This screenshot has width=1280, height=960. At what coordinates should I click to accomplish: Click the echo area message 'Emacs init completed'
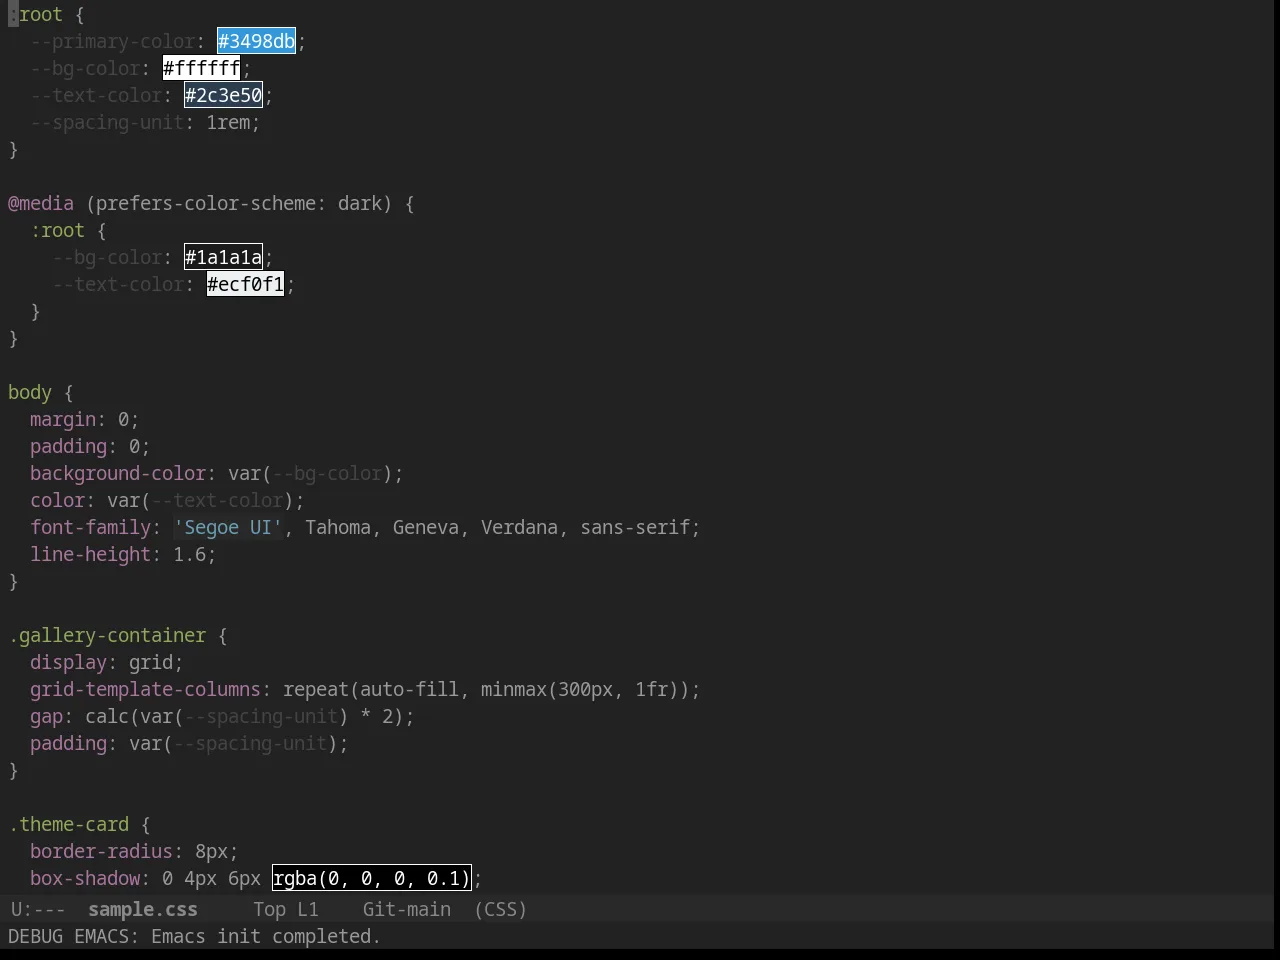(x=265, y=936)
